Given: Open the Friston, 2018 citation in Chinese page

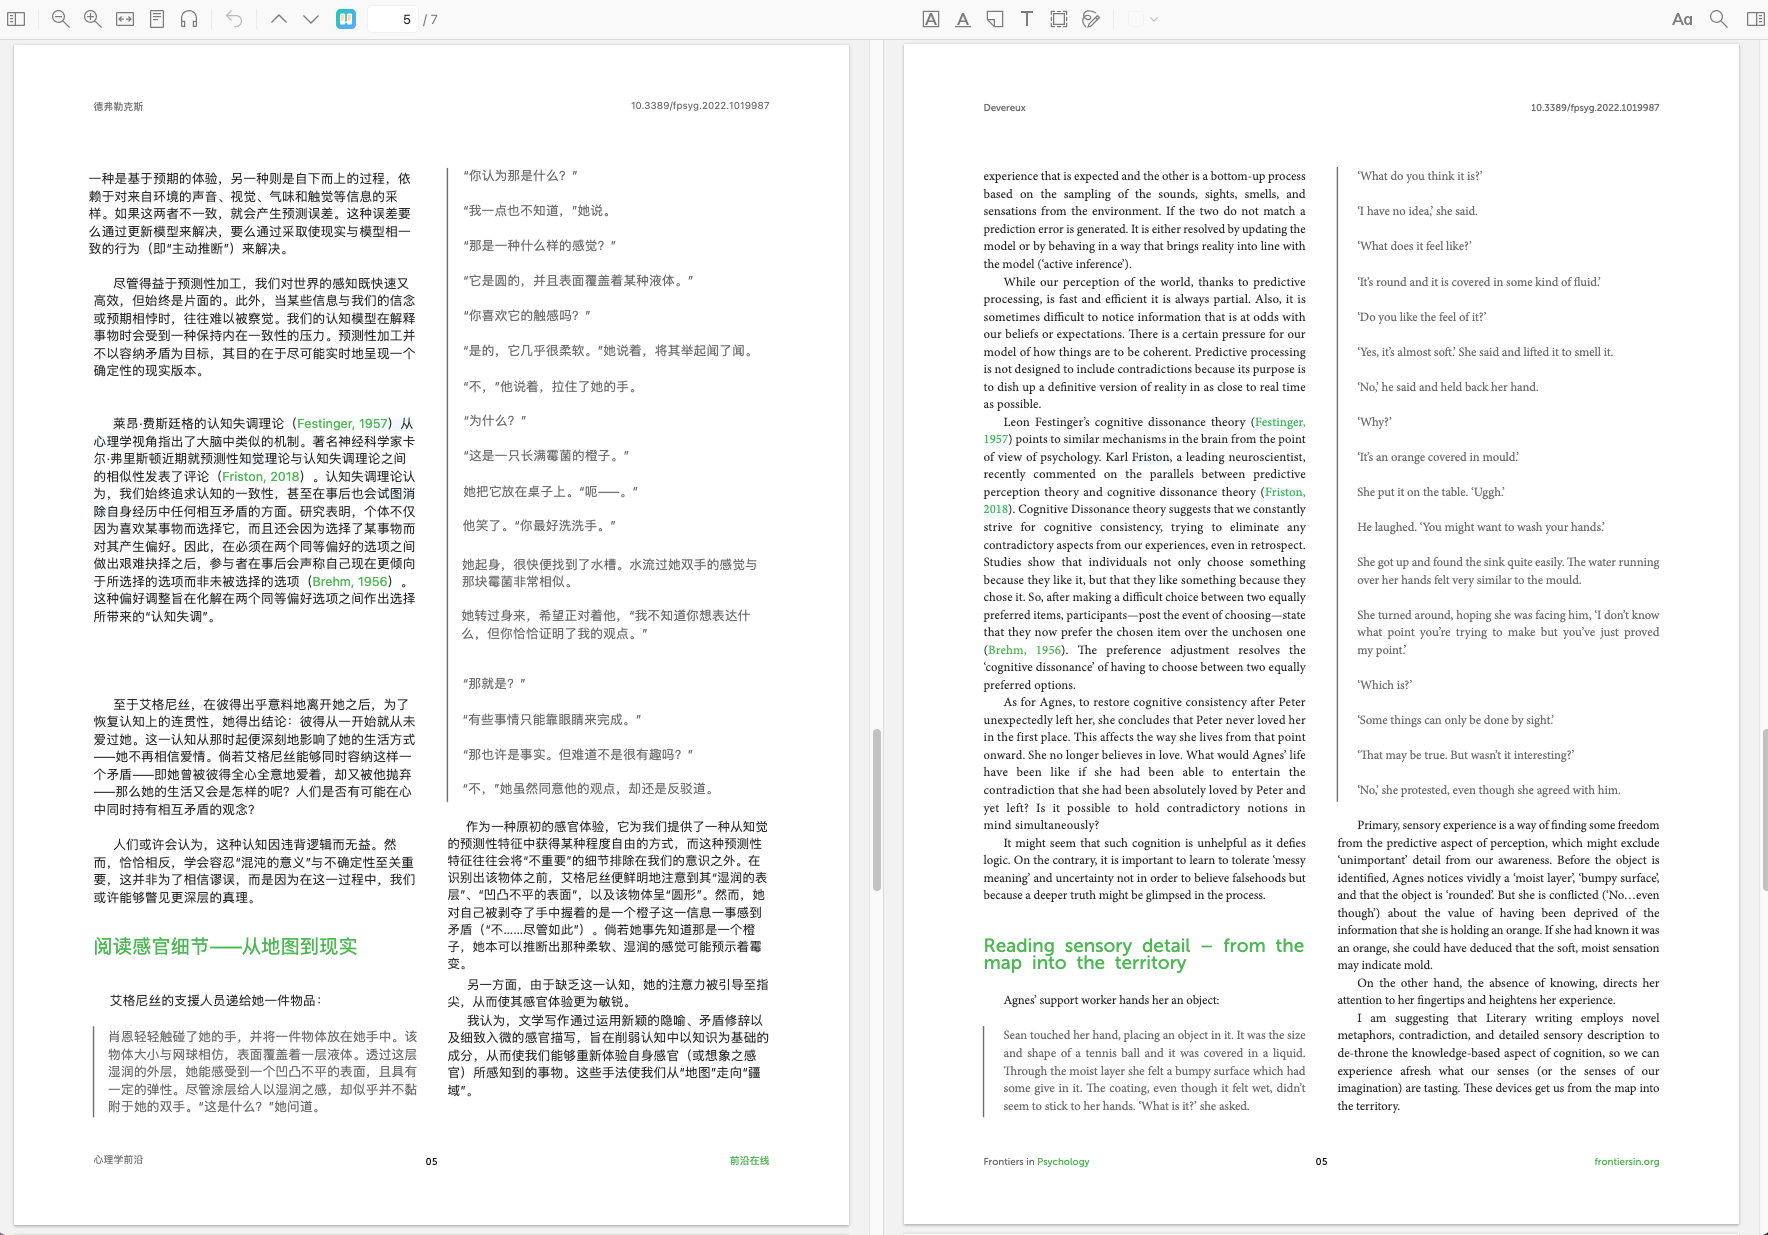Looking at the screenshot, I should click(260, 477).
